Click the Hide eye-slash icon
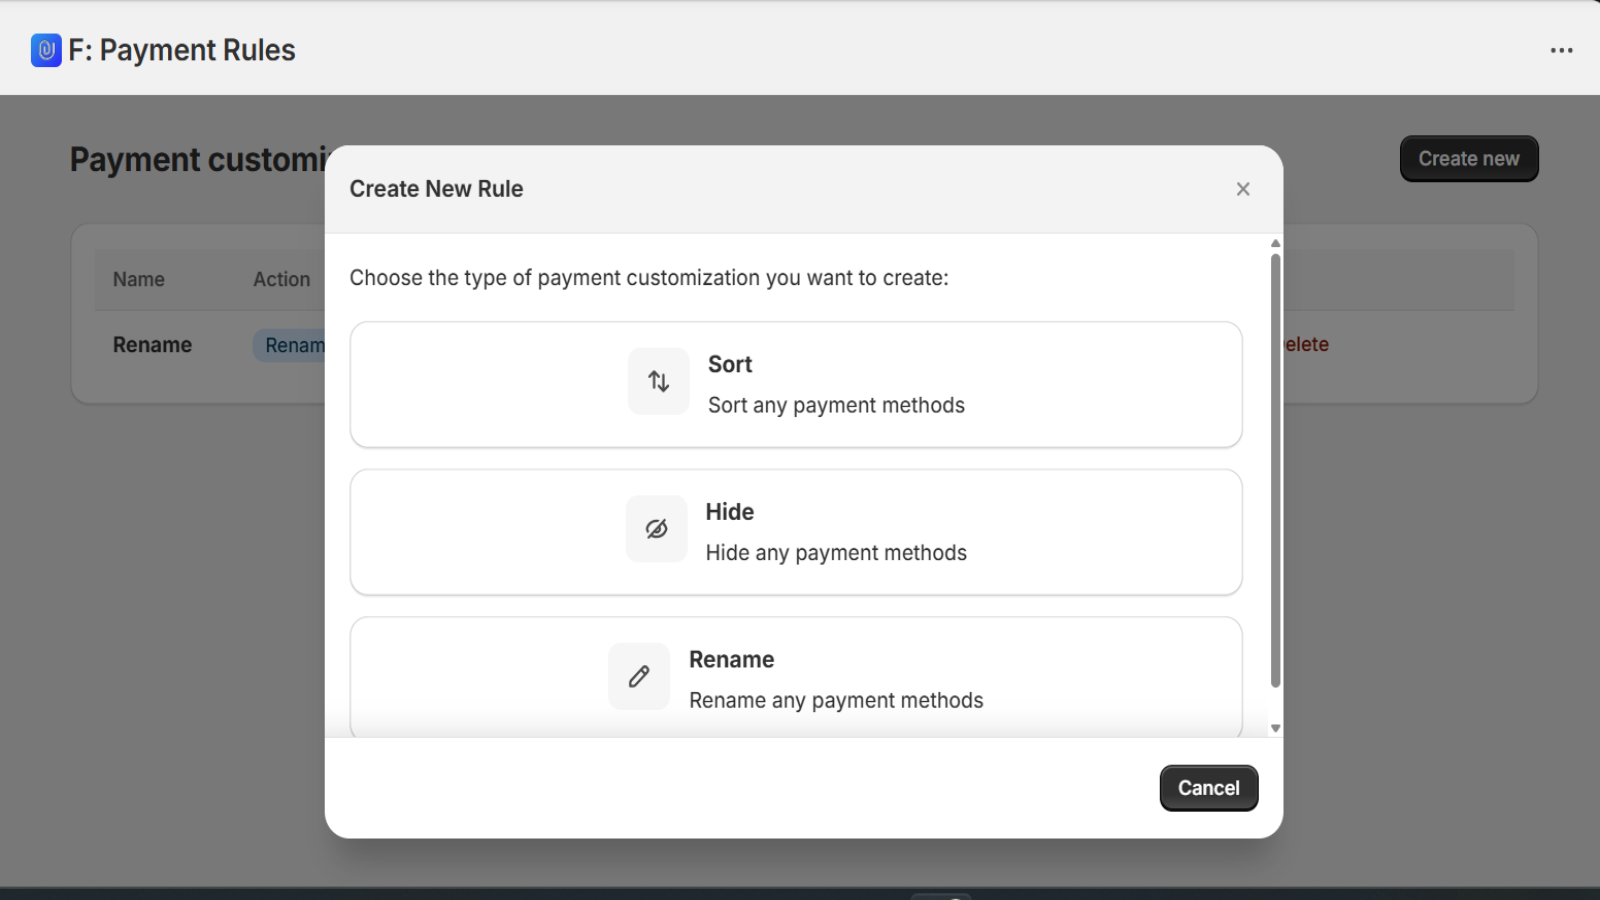The image size is (1600, 900). (656, 528)
